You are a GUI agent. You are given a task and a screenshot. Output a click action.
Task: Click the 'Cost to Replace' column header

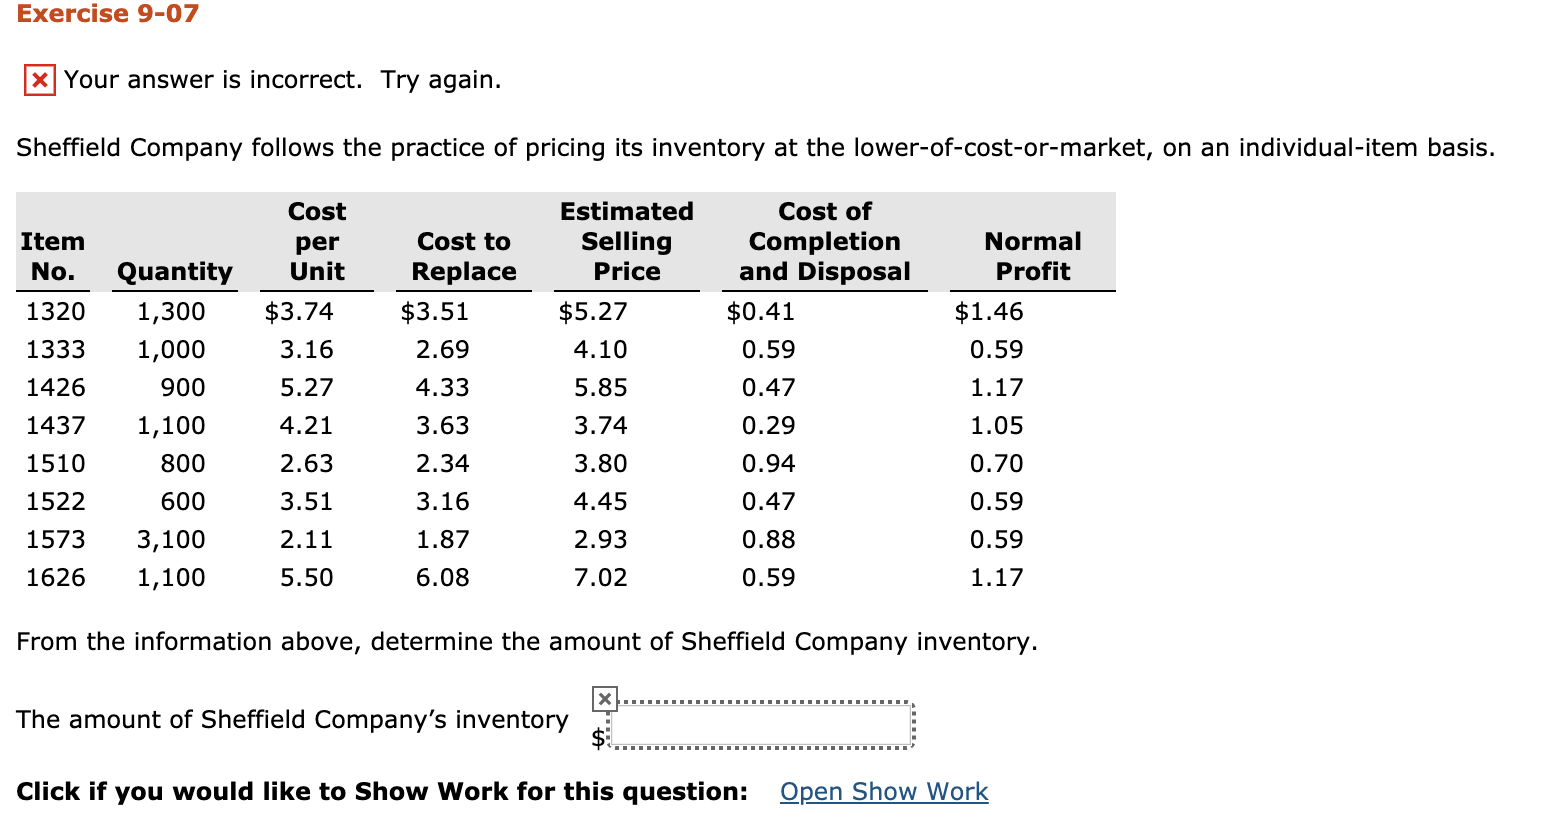pyautogui.click(x=463, y=256)
